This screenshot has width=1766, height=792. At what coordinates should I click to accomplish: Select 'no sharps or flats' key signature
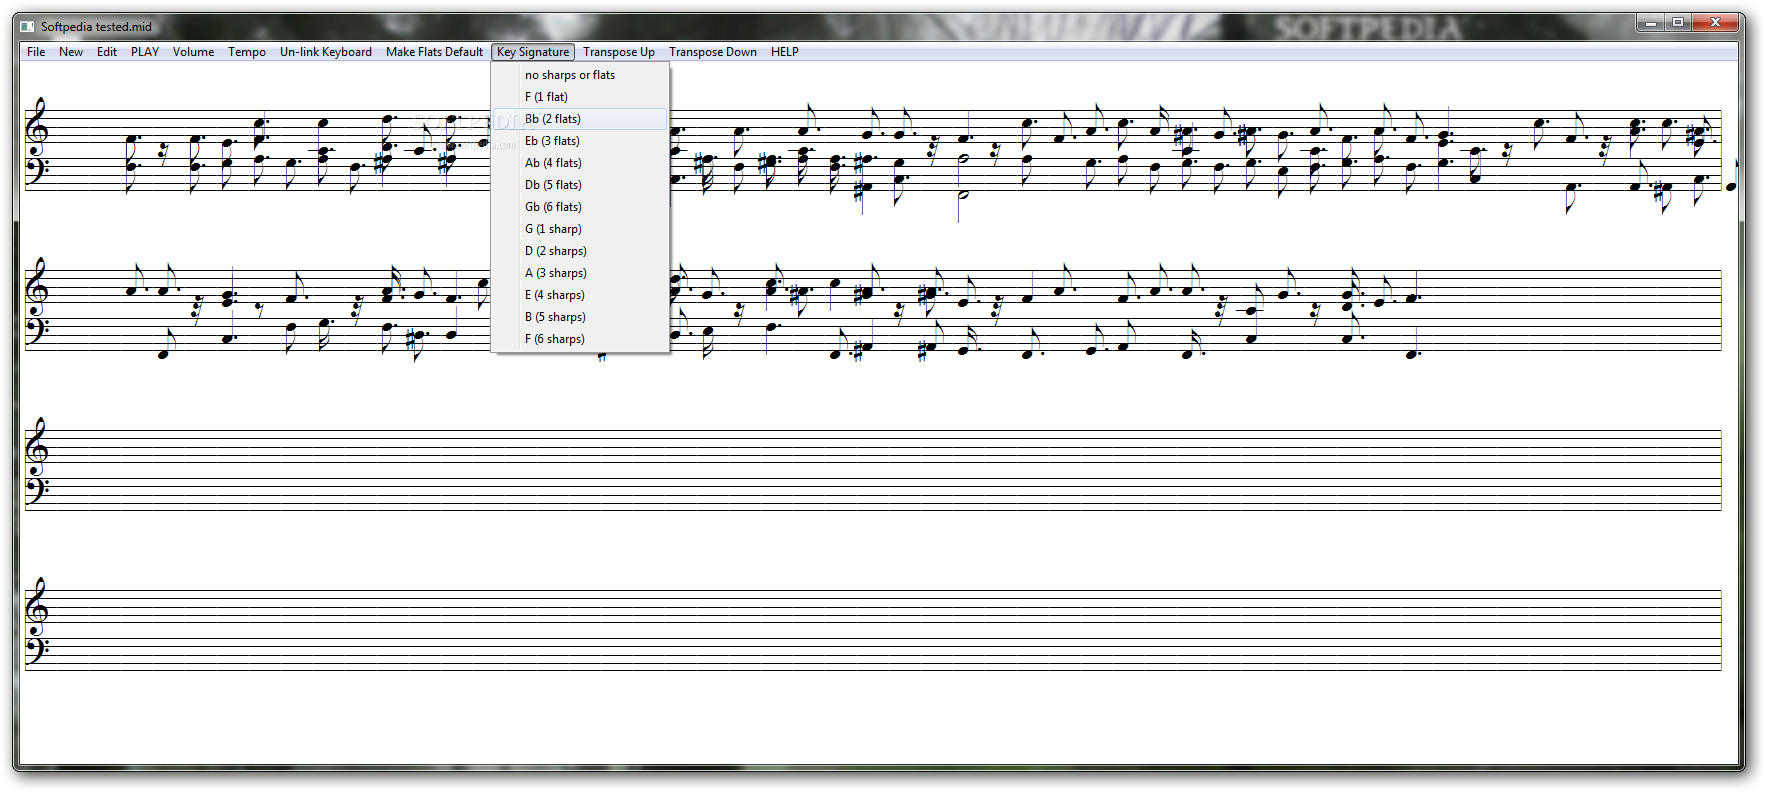(x=580, y=75)
